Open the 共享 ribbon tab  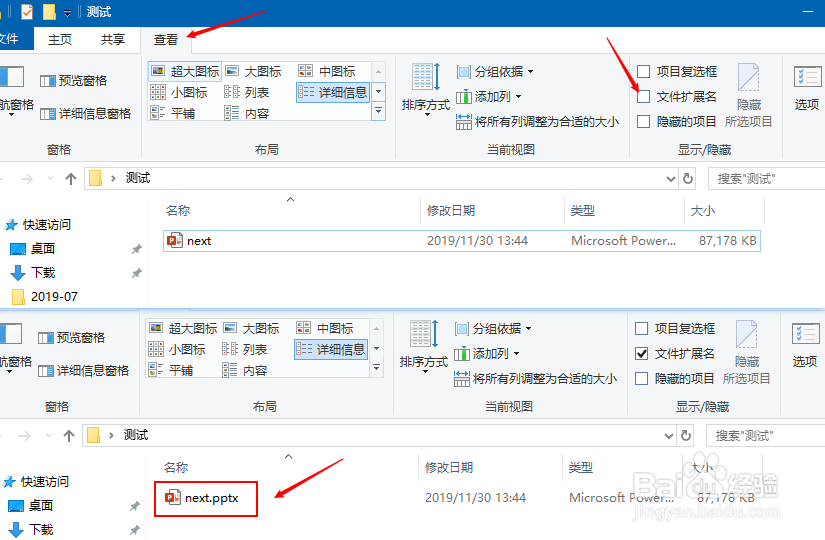point(113,39)
